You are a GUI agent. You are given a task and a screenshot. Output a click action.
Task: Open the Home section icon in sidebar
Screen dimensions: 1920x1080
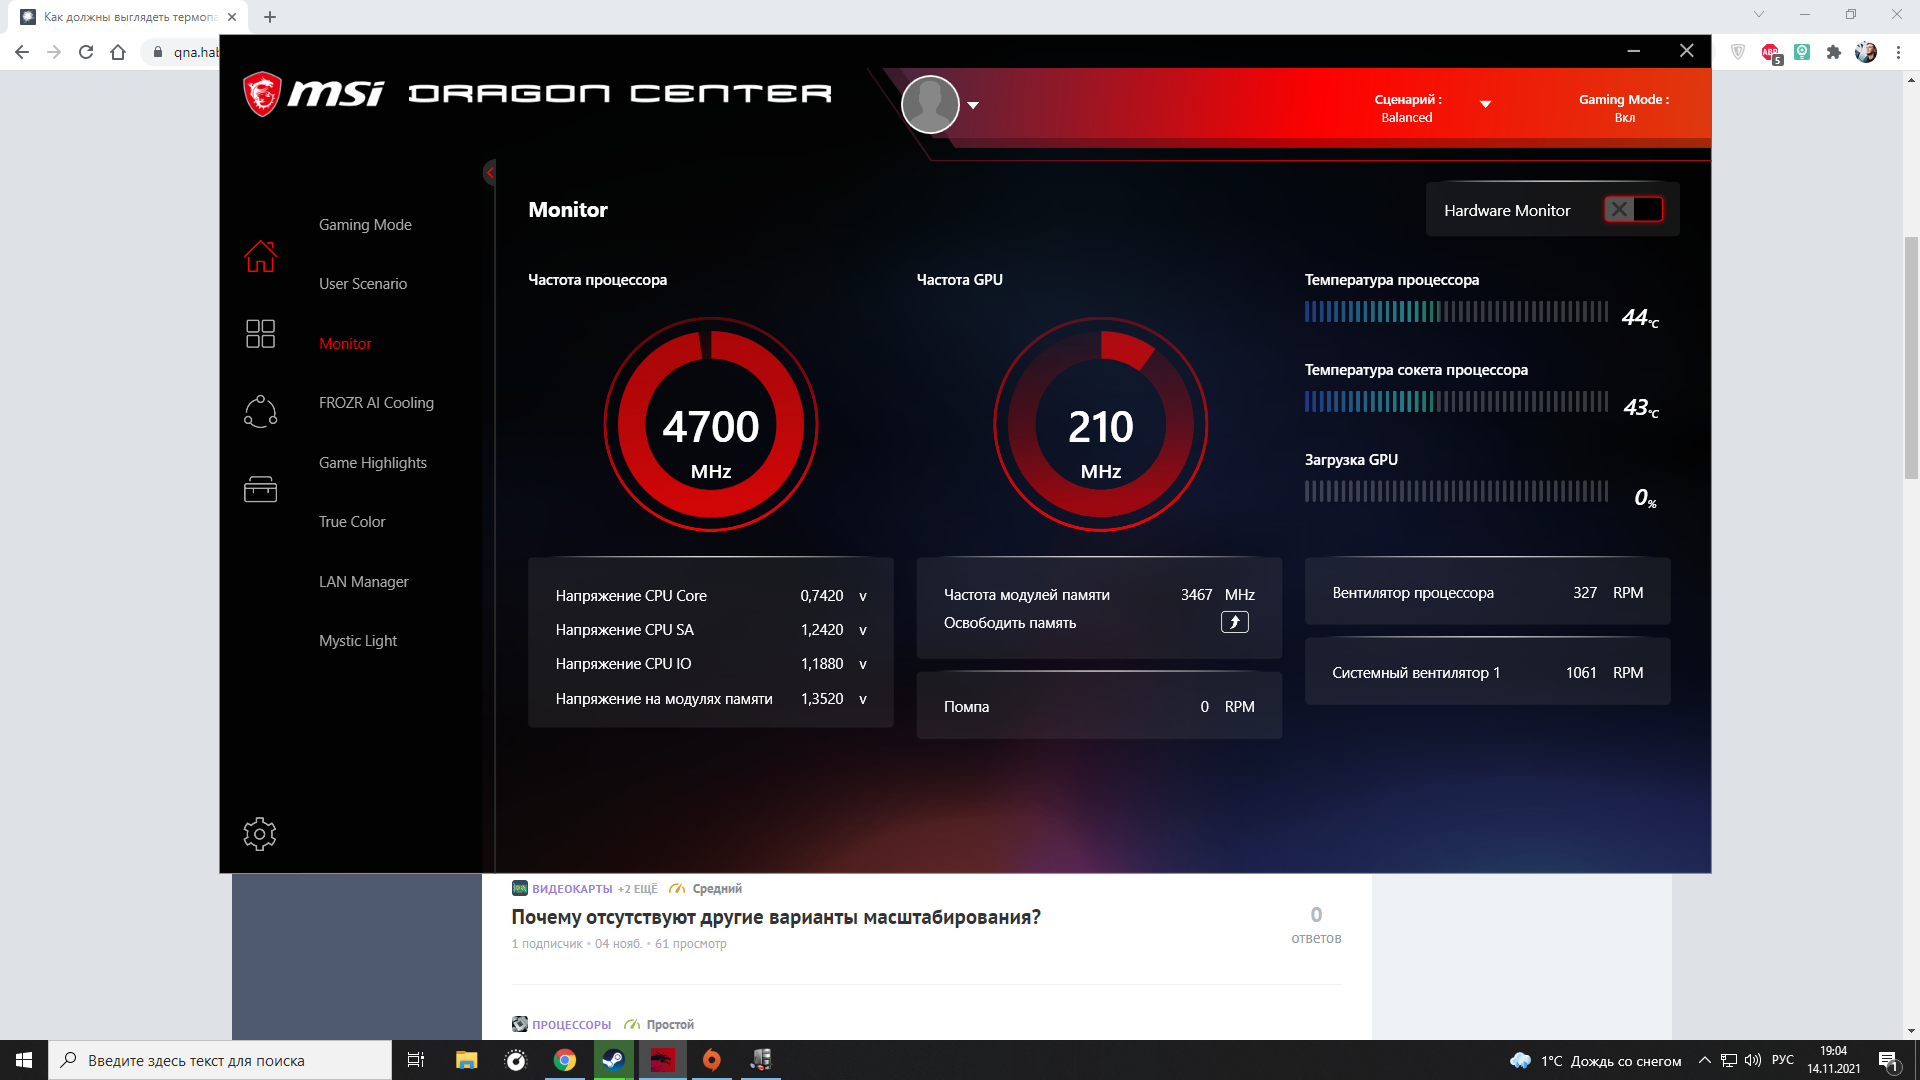(x=260, y=256)
